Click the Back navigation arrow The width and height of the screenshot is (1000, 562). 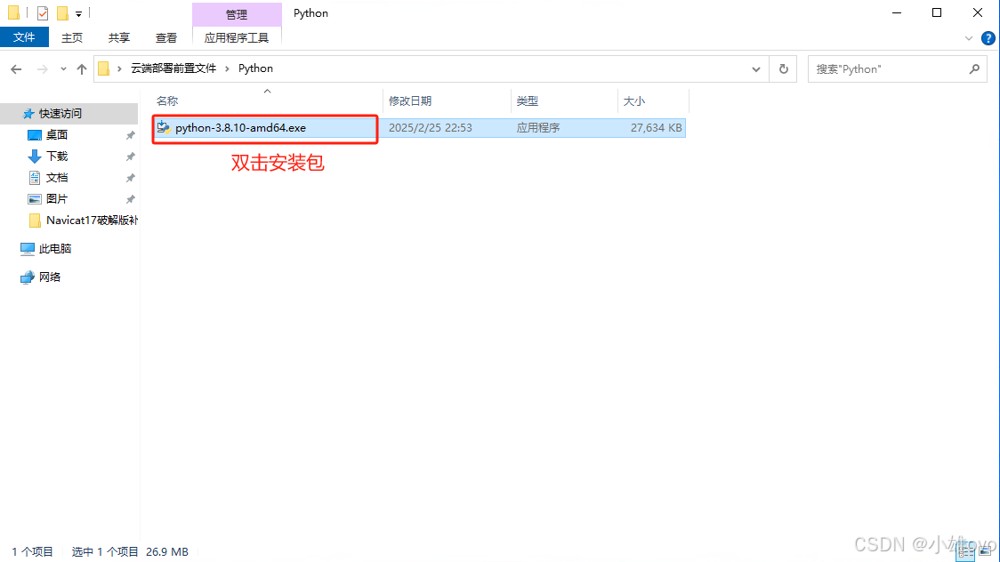(16, 69)
